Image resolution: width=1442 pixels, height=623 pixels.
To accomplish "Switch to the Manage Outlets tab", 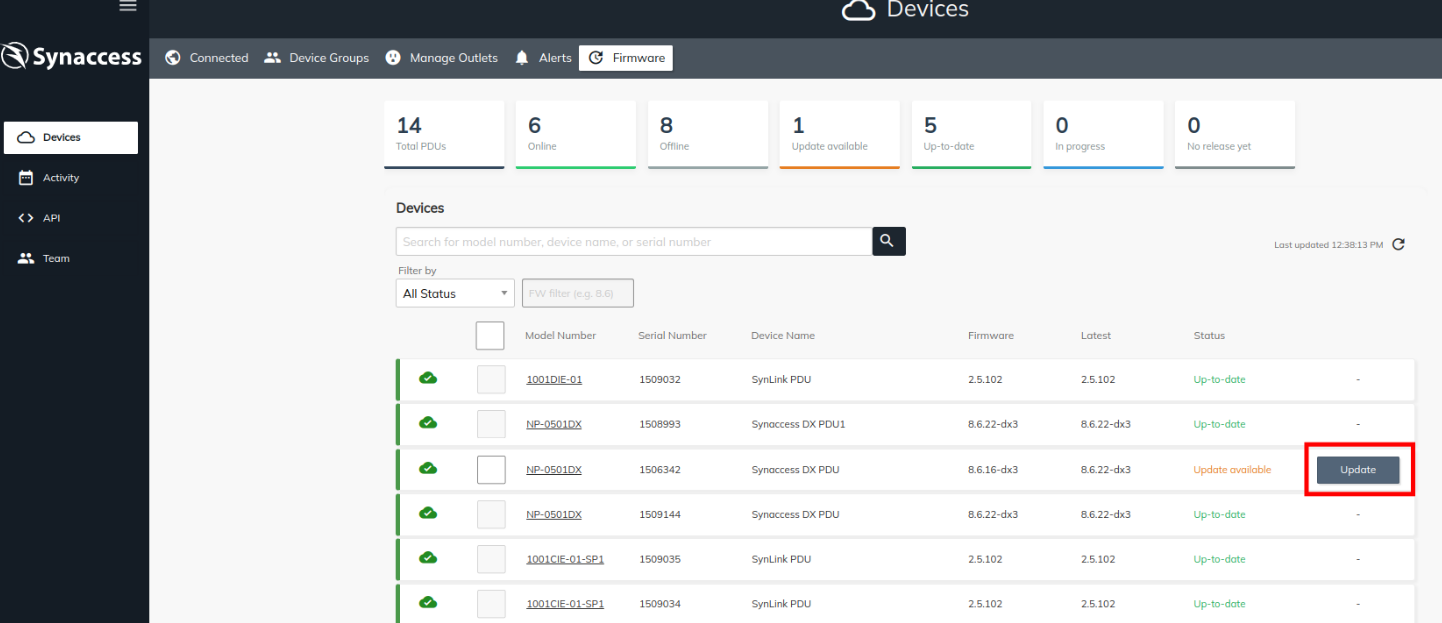I will tap(442, 58).
